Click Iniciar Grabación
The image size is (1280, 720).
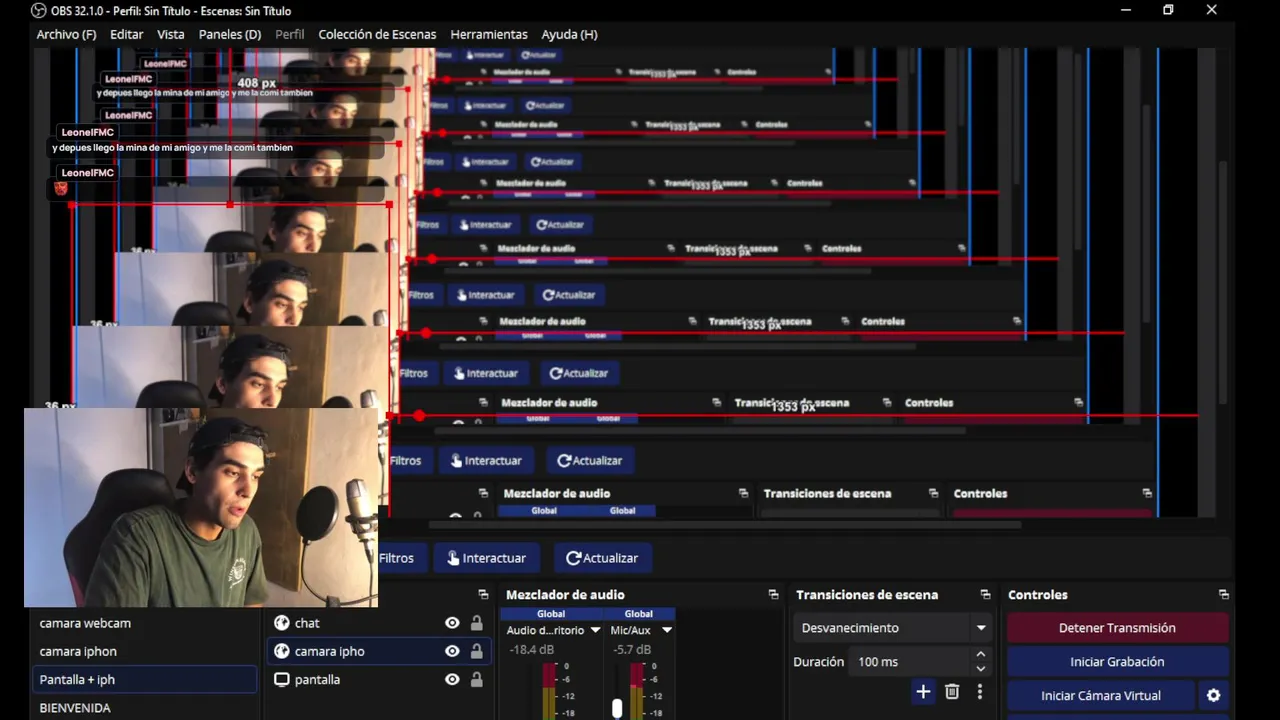pyautogui.click(x=1117, y=662)
